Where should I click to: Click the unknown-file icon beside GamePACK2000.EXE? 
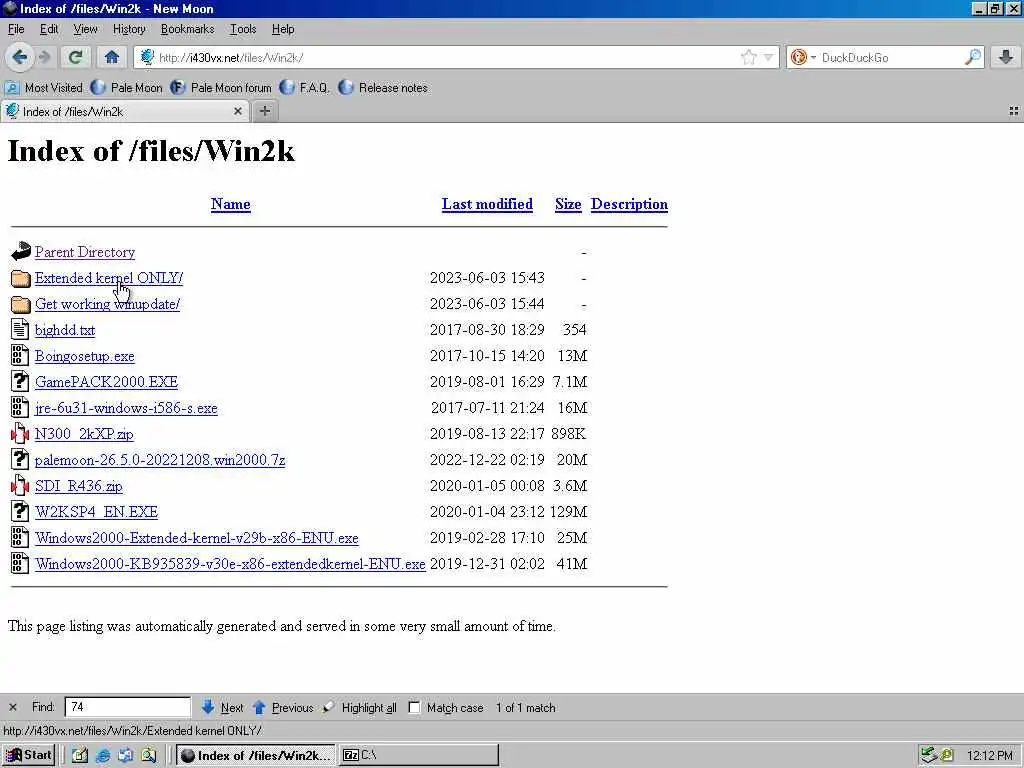tap(20, 381)
